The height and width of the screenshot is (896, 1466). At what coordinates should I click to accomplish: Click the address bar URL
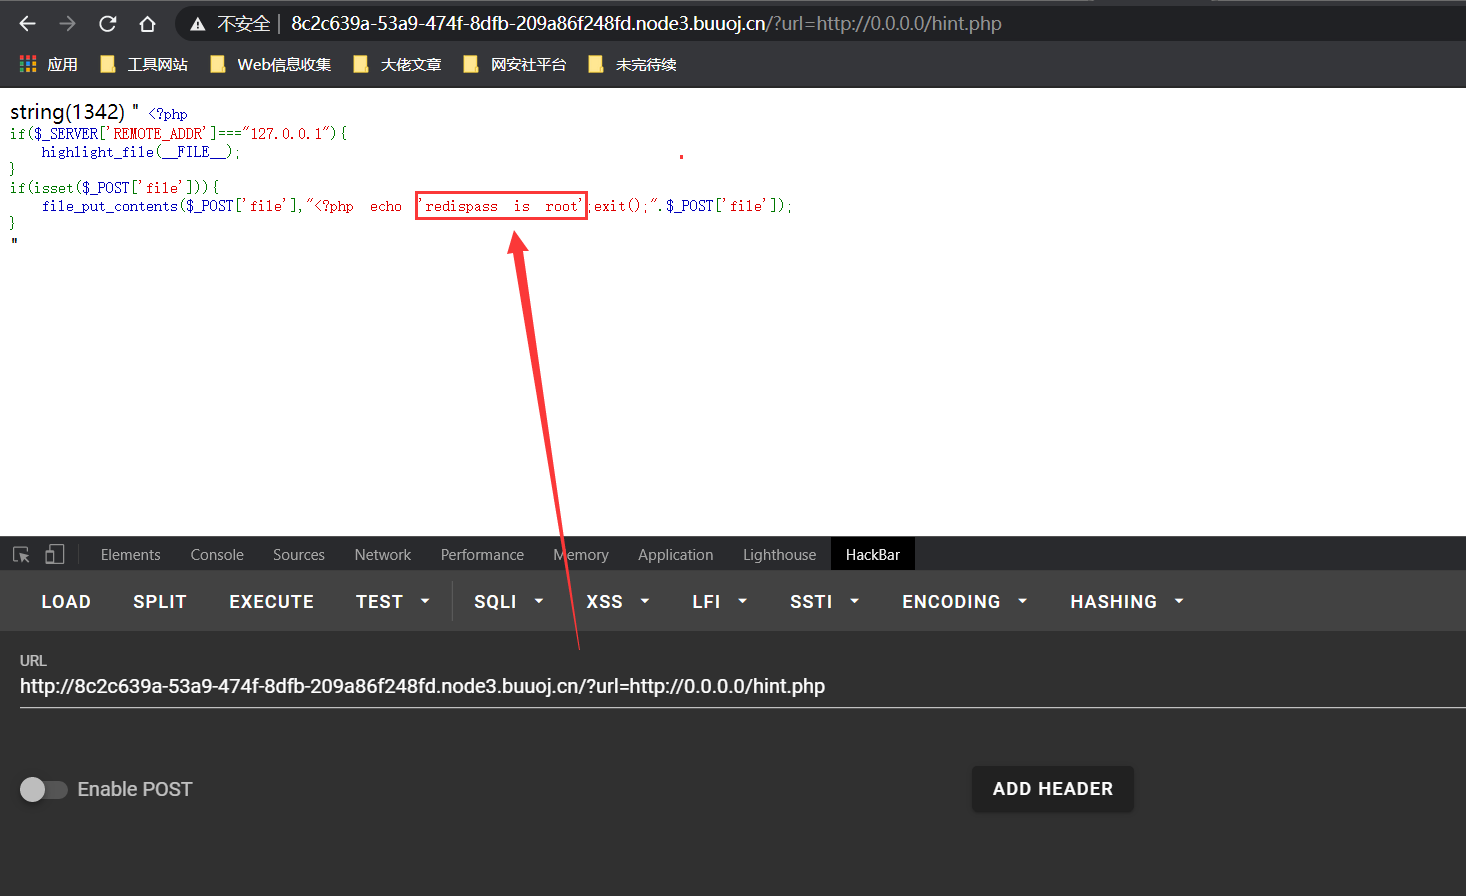coord(646,23)
